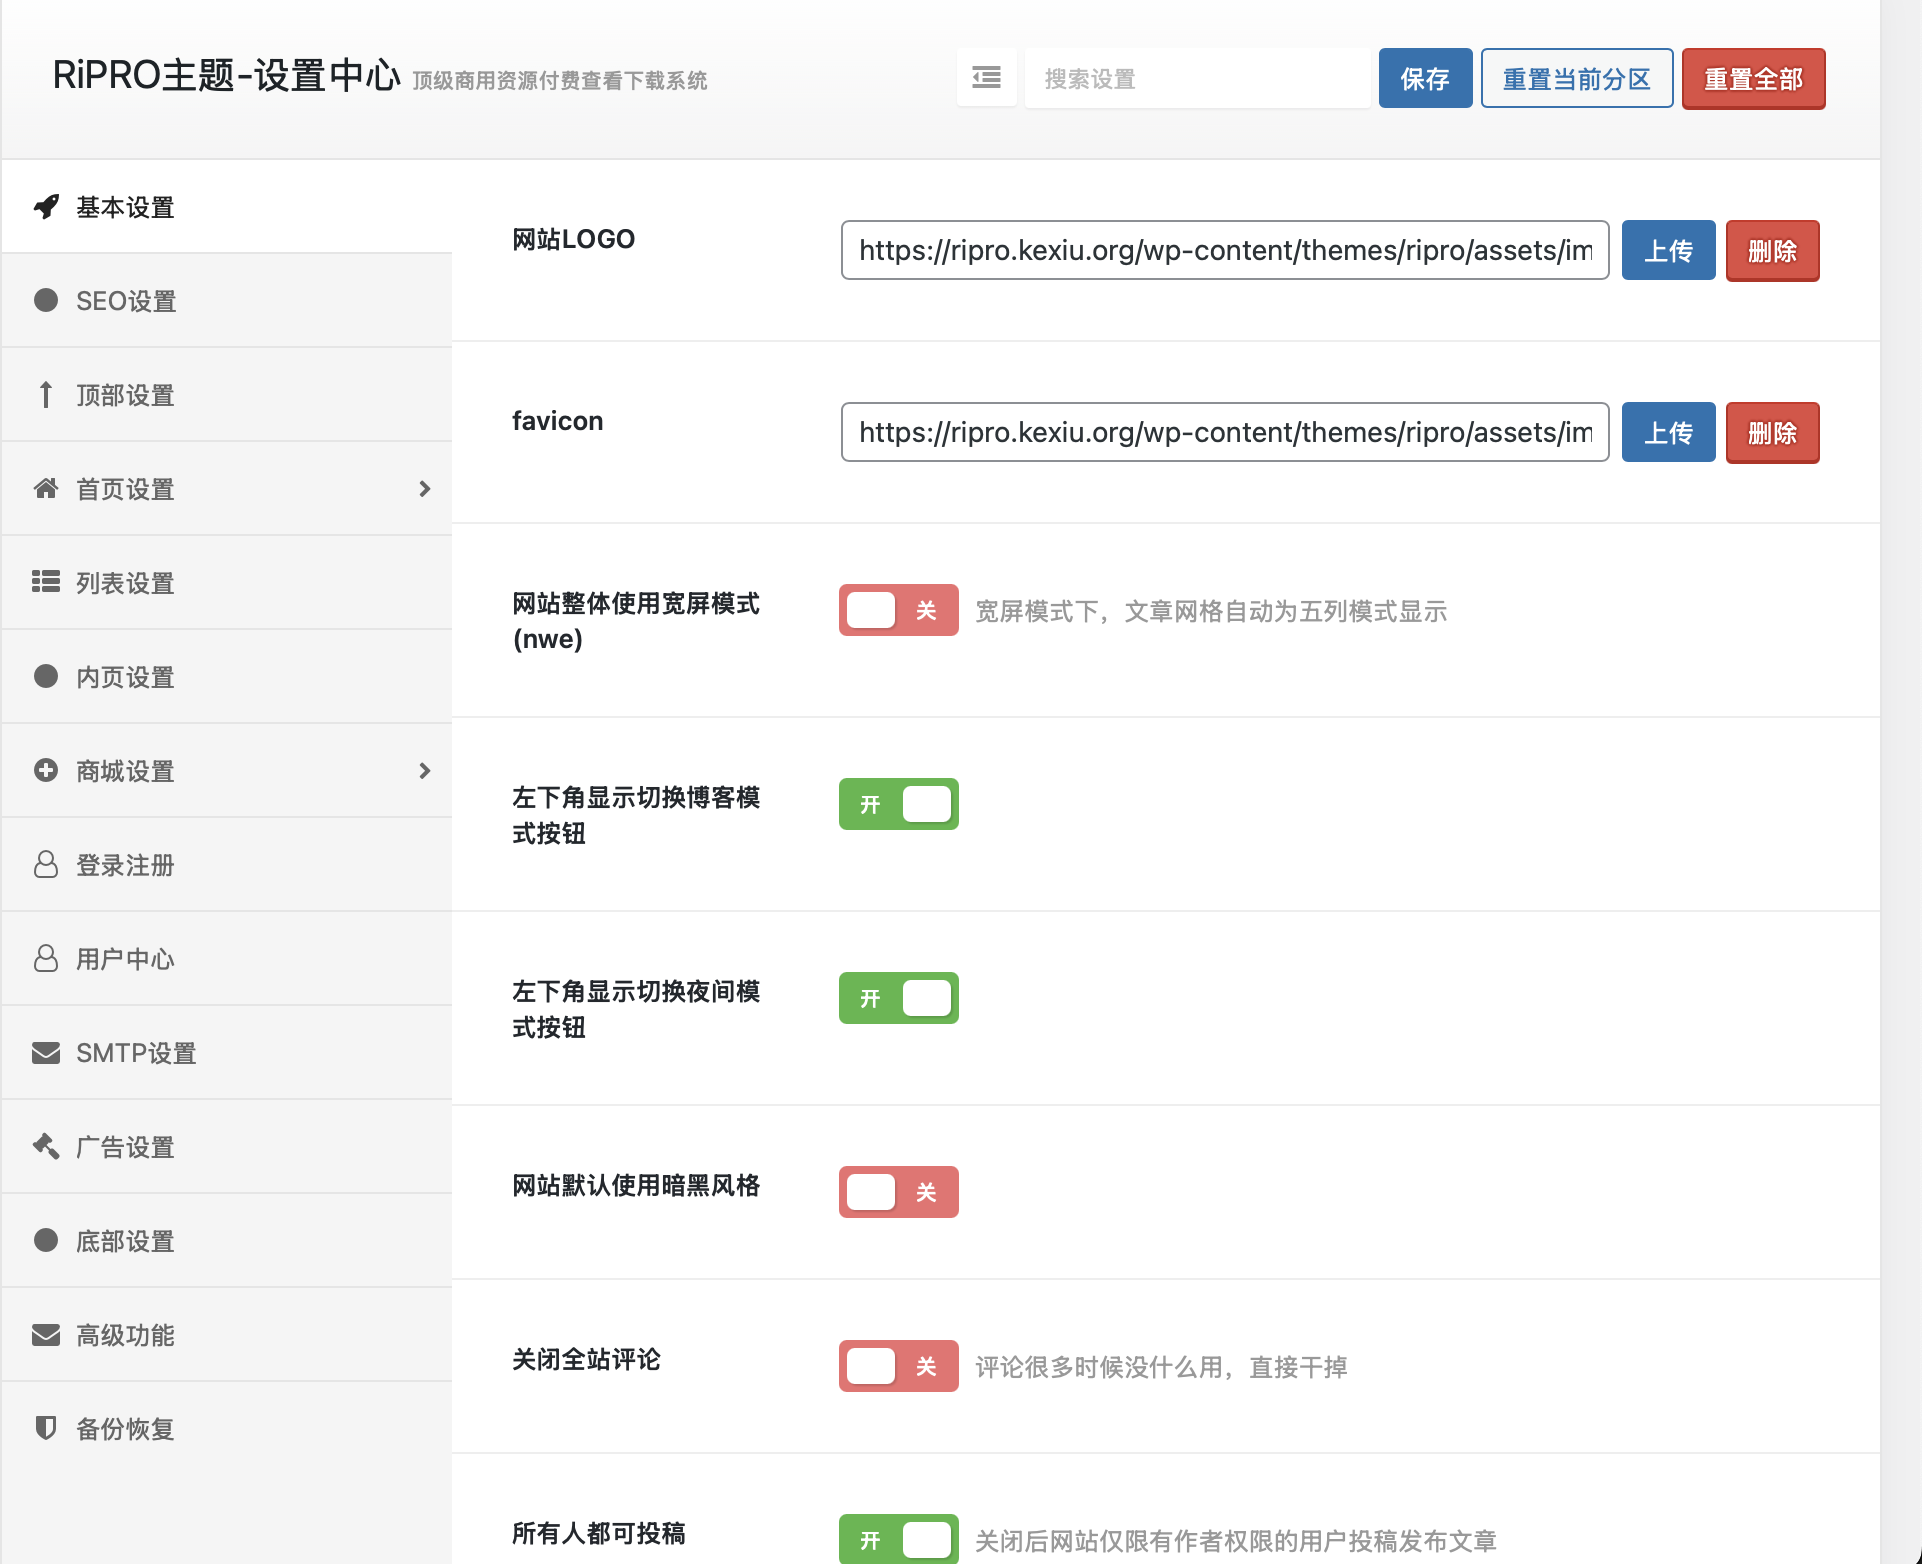Enable the 网站整体使用宽屏模式 toggle
The width and height of the screenshot is (1922, 1564).
pyautogui.click(x=898, y=610)
